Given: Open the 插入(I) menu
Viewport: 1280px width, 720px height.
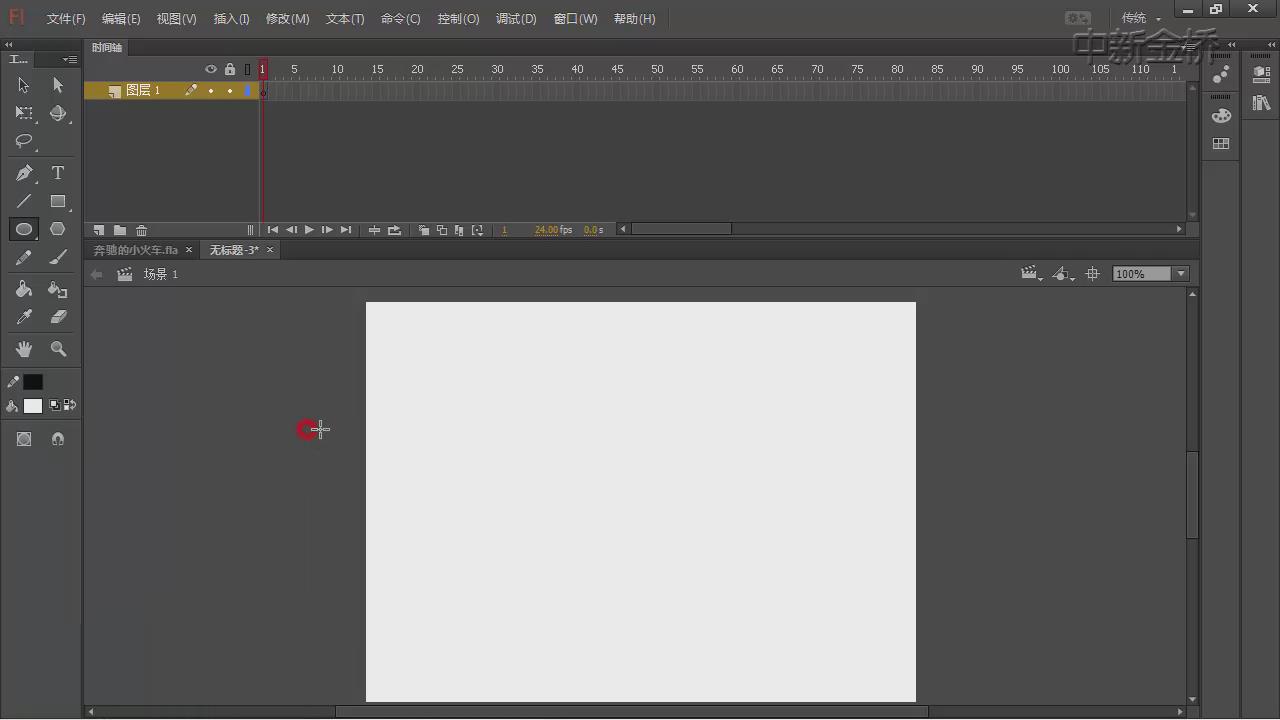Looking at the screenshot, I should pos(232,19).
